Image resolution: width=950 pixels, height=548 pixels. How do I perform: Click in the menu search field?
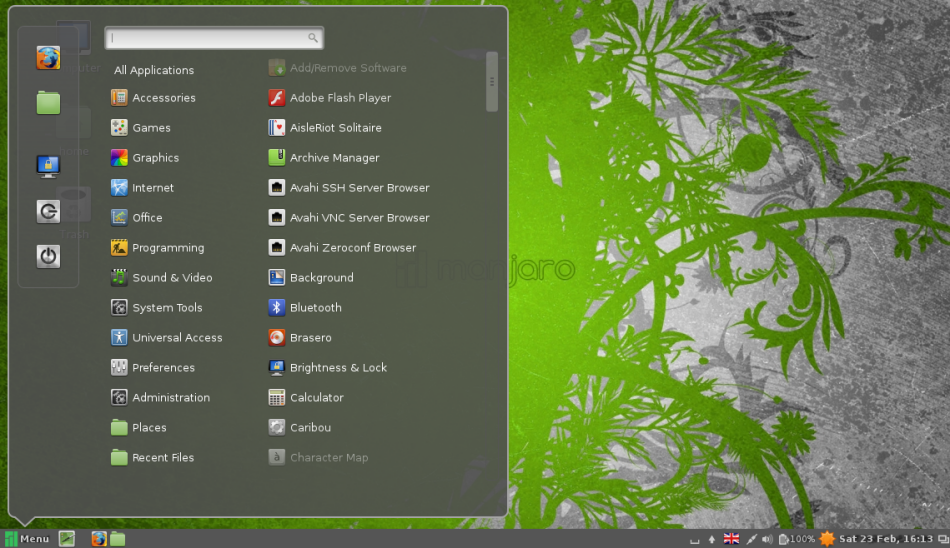tap(214, 38)
